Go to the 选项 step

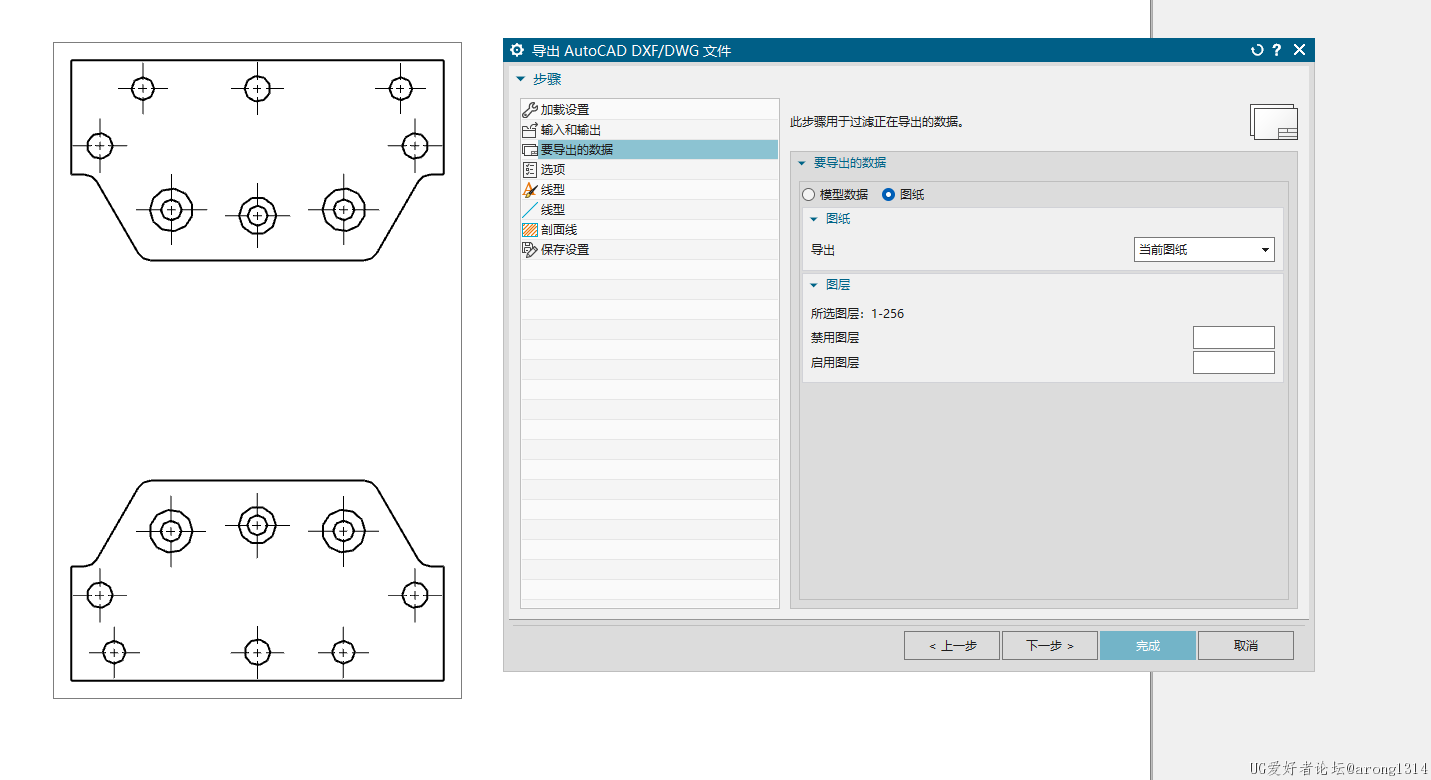[x=649, y=170]
